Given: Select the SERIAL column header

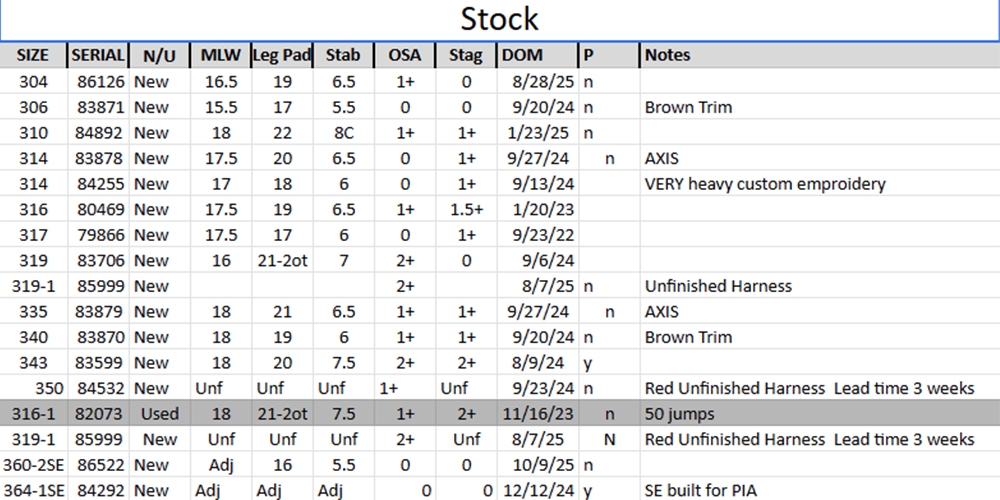Looking at the screenshot, I should pyautogui.click(x=99, y=55).
